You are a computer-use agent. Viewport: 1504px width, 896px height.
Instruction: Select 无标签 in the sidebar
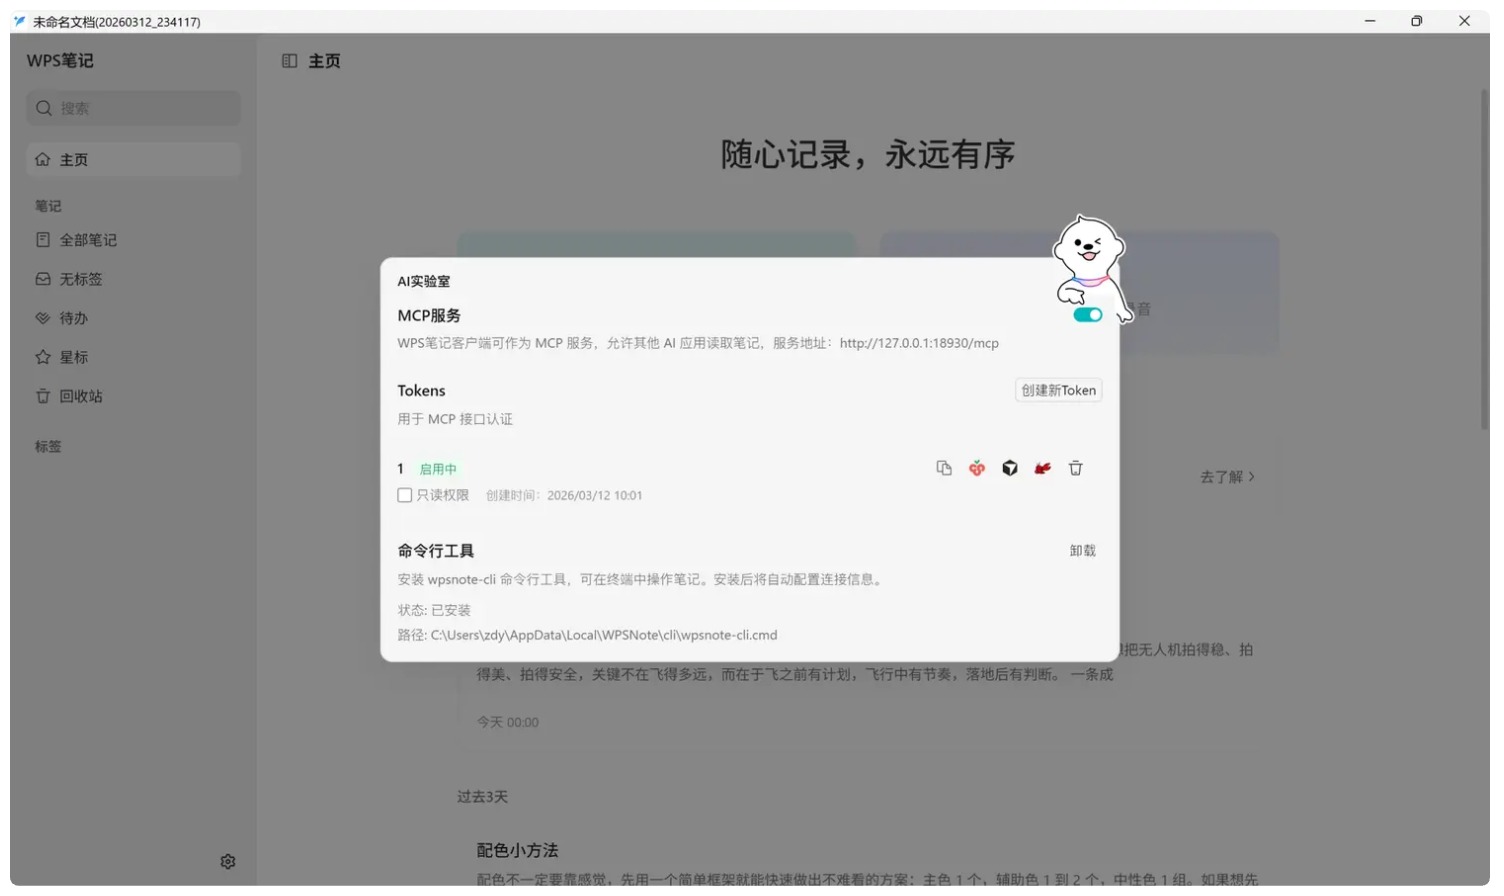tap(80, 279)
